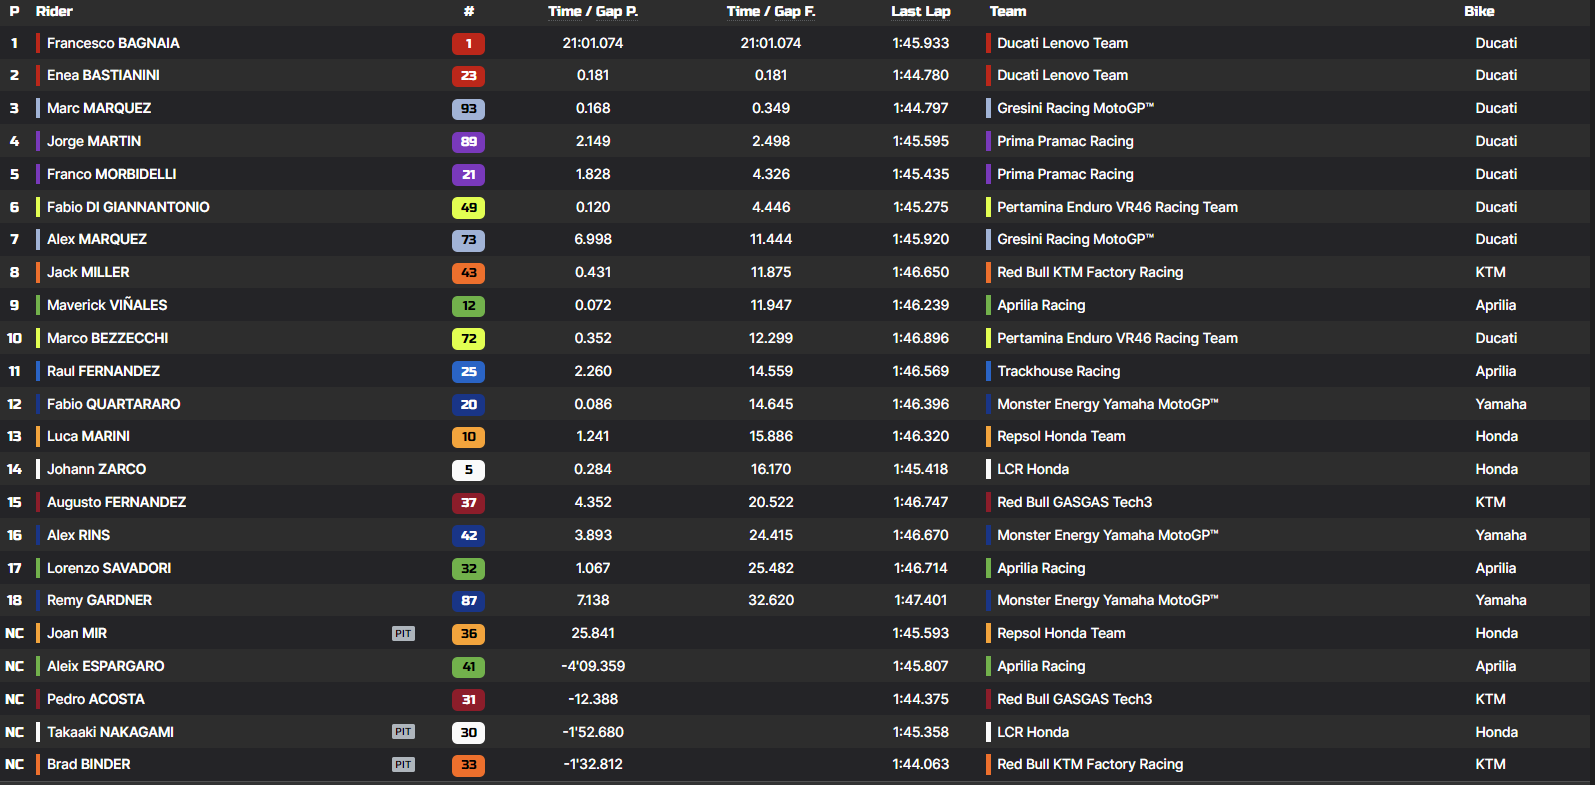
Task: Sort by the Last Lap column header
Action: (921, 11)
